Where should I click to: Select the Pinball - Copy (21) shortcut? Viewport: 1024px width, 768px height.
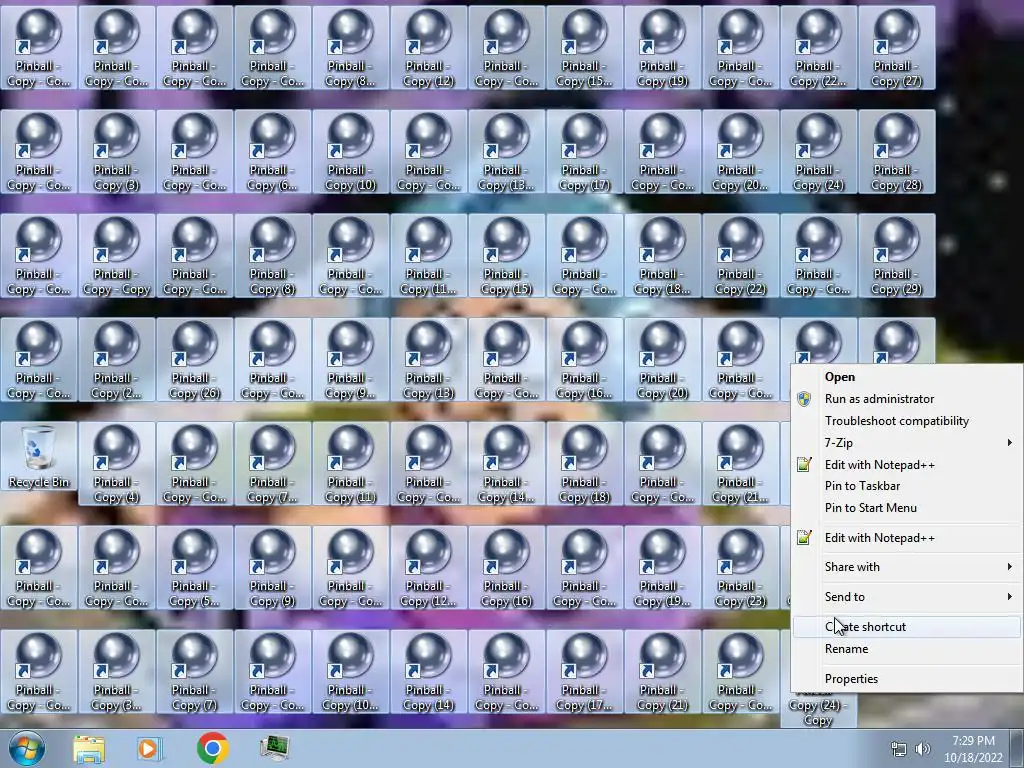(x=662, y=671)
